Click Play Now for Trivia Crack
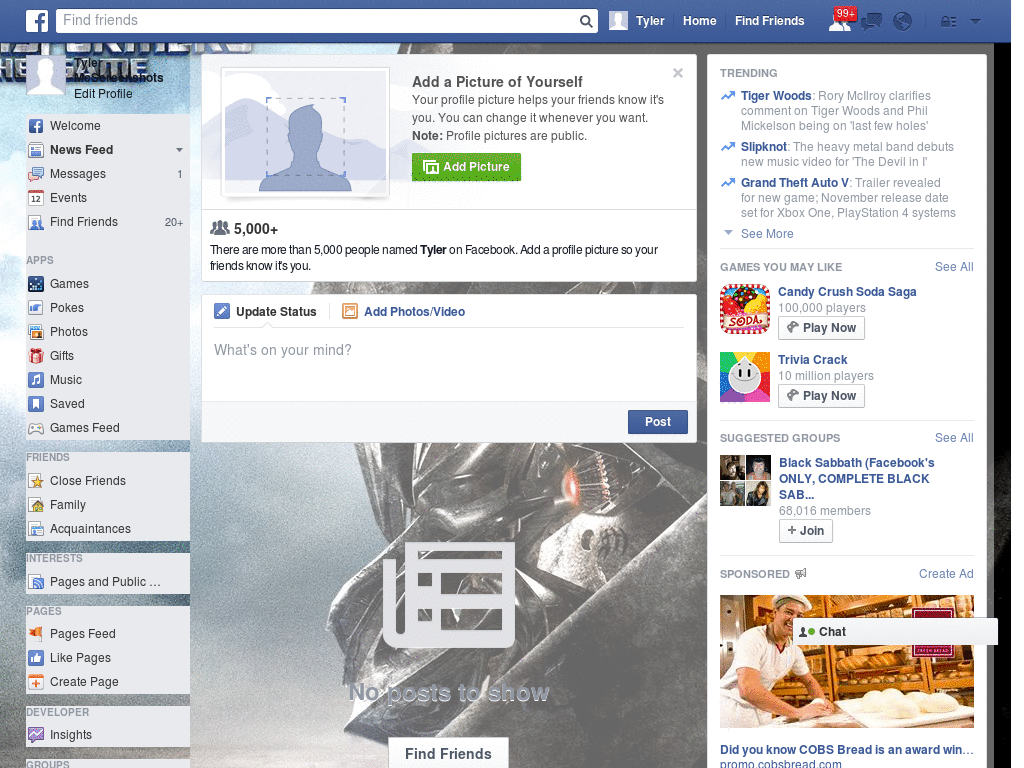Viewport: 1024px width, 768px height. (x=821, y=396)
